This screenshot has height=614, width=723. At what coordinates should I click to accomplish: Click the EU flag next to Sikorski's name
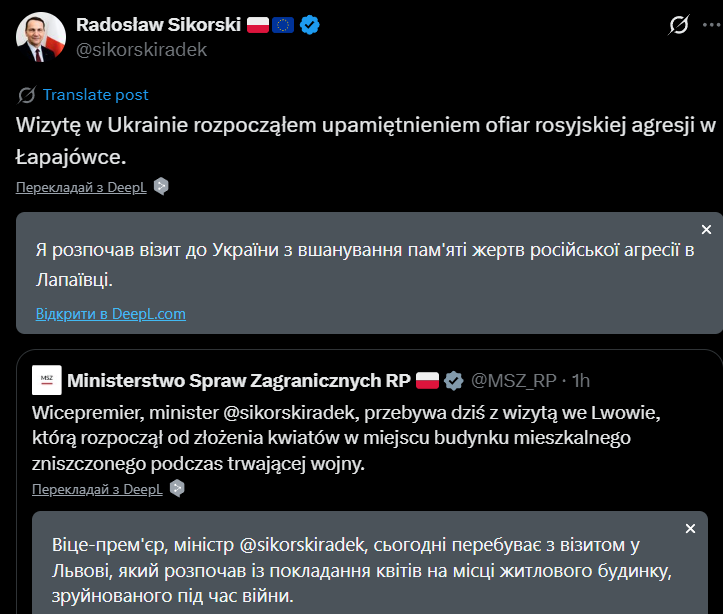click(x=284, y=25)
